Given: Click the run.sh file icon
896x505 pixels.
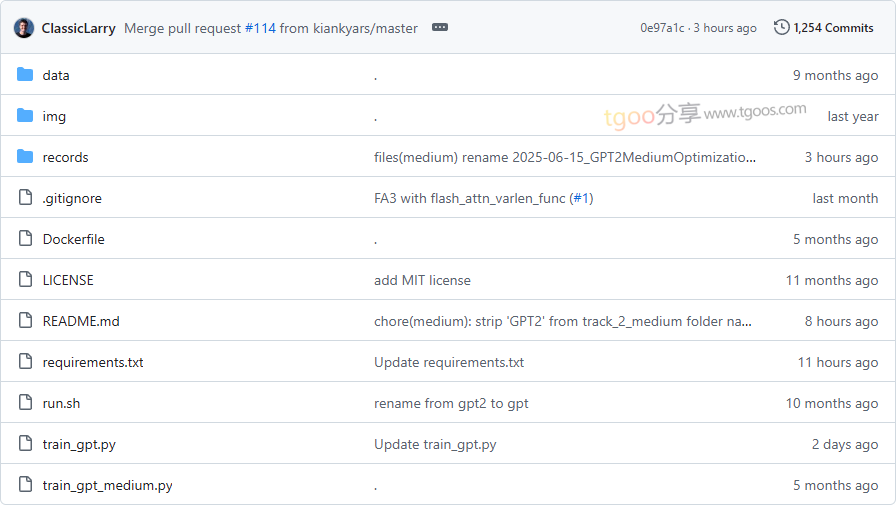Looking at the screenshot, I should point(25,403).
